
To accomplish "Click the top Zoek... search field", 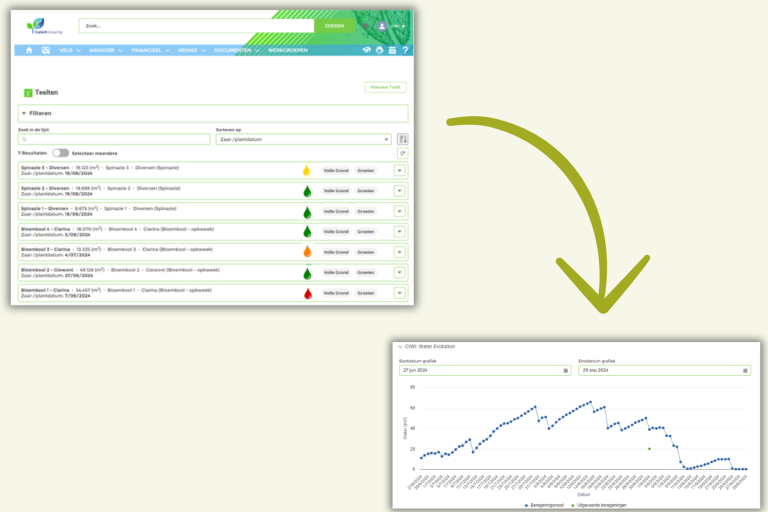I will (x=196, y=26).
